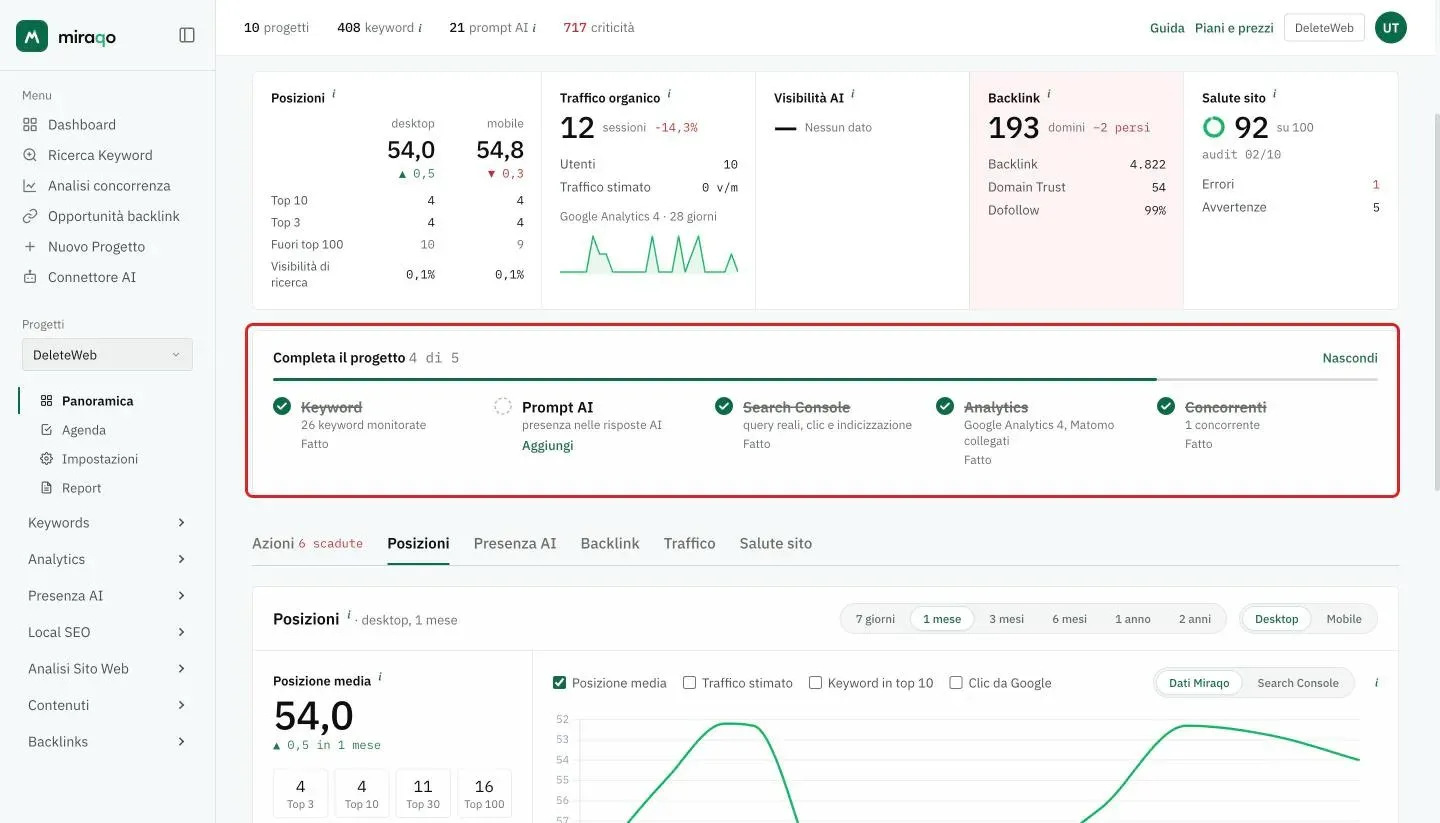Expand the Analytics sidebar section
The image size is (1440, 823).
click(x=107, y=559)
